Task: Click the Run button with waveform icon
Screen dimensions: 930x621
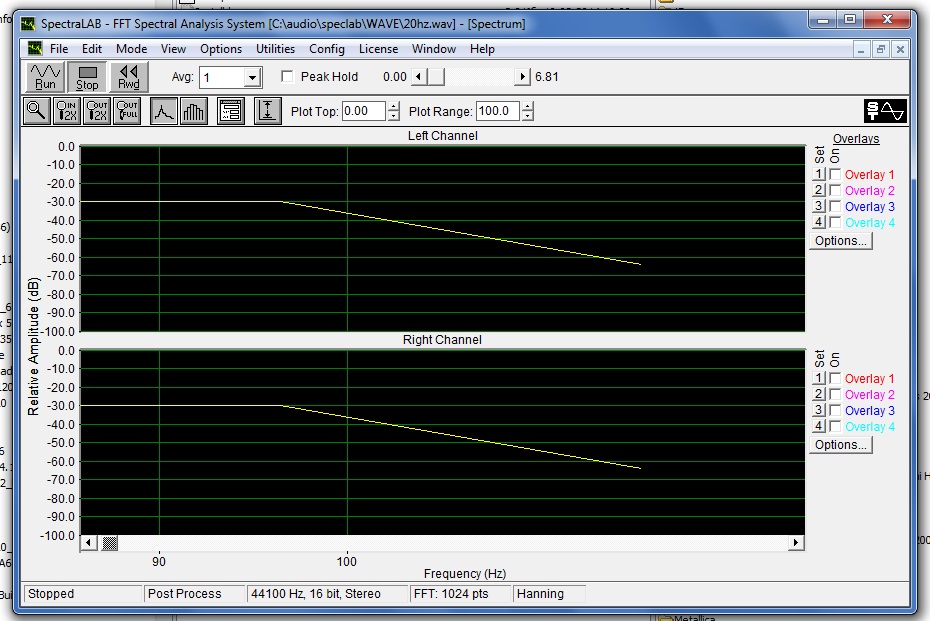Action: 45,77
